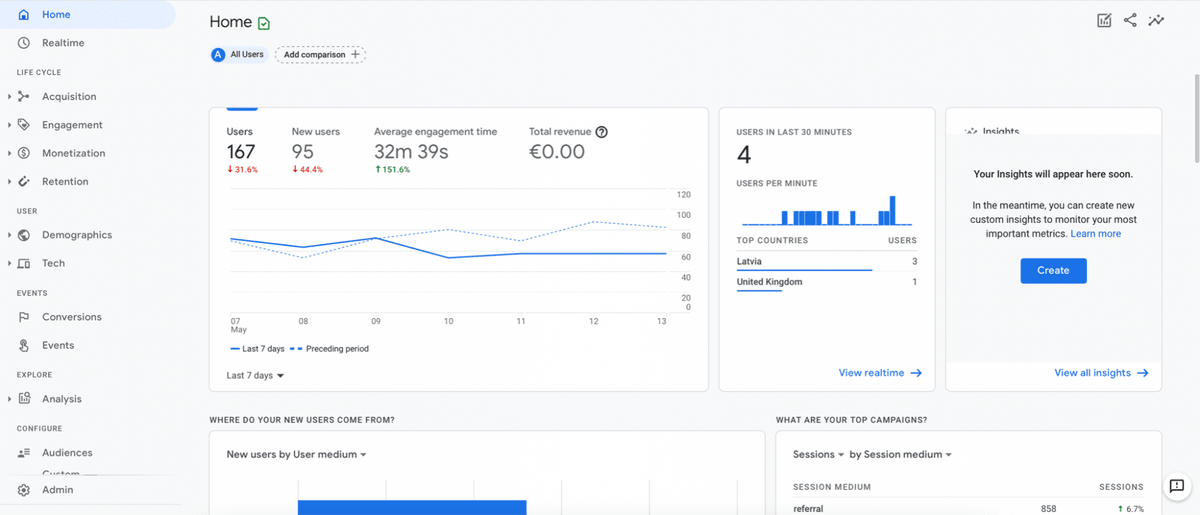
Task: Click the Latvia country row
Action: (x=826, y=262)
